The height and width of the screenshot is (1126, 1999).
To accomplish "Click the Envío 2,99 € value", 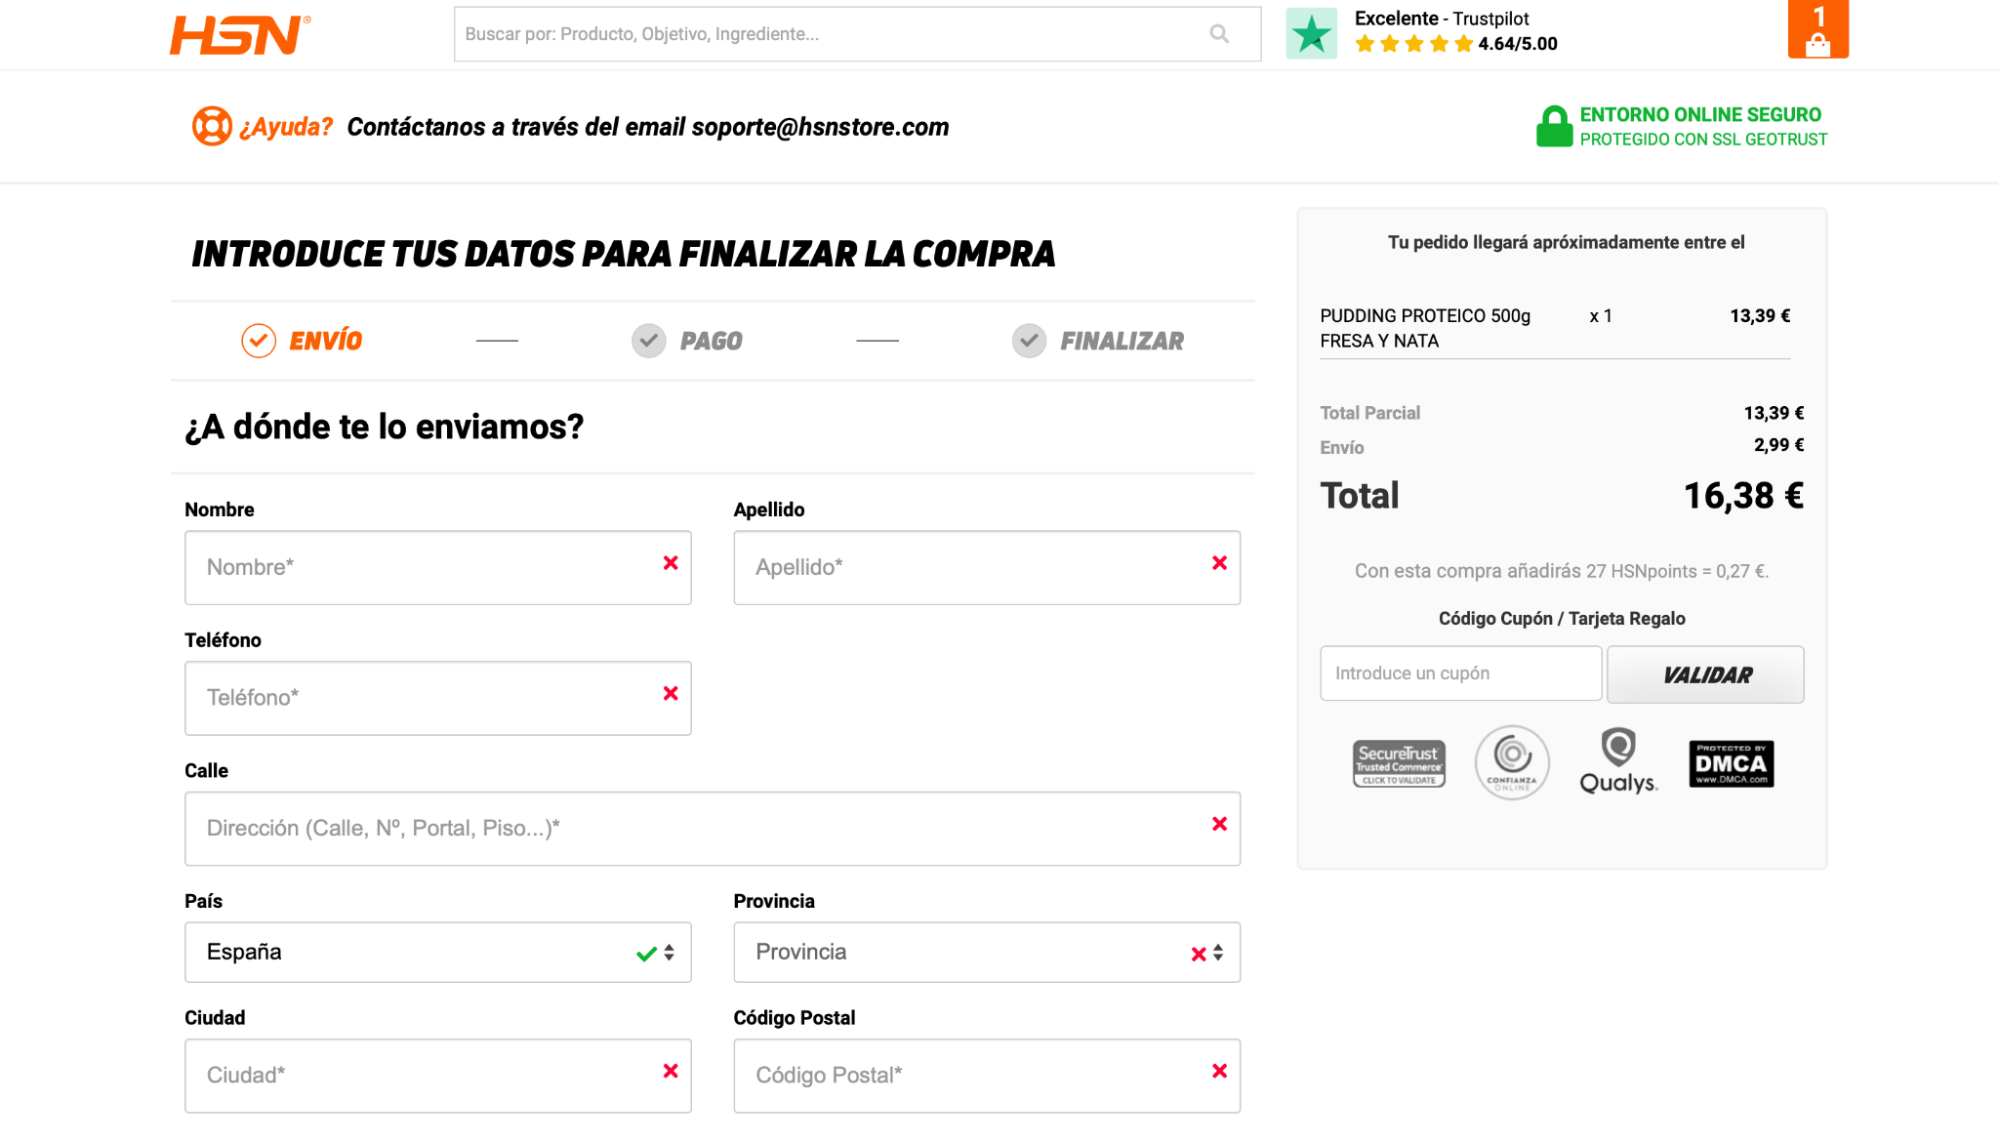I will click(x=1778, y=445).
